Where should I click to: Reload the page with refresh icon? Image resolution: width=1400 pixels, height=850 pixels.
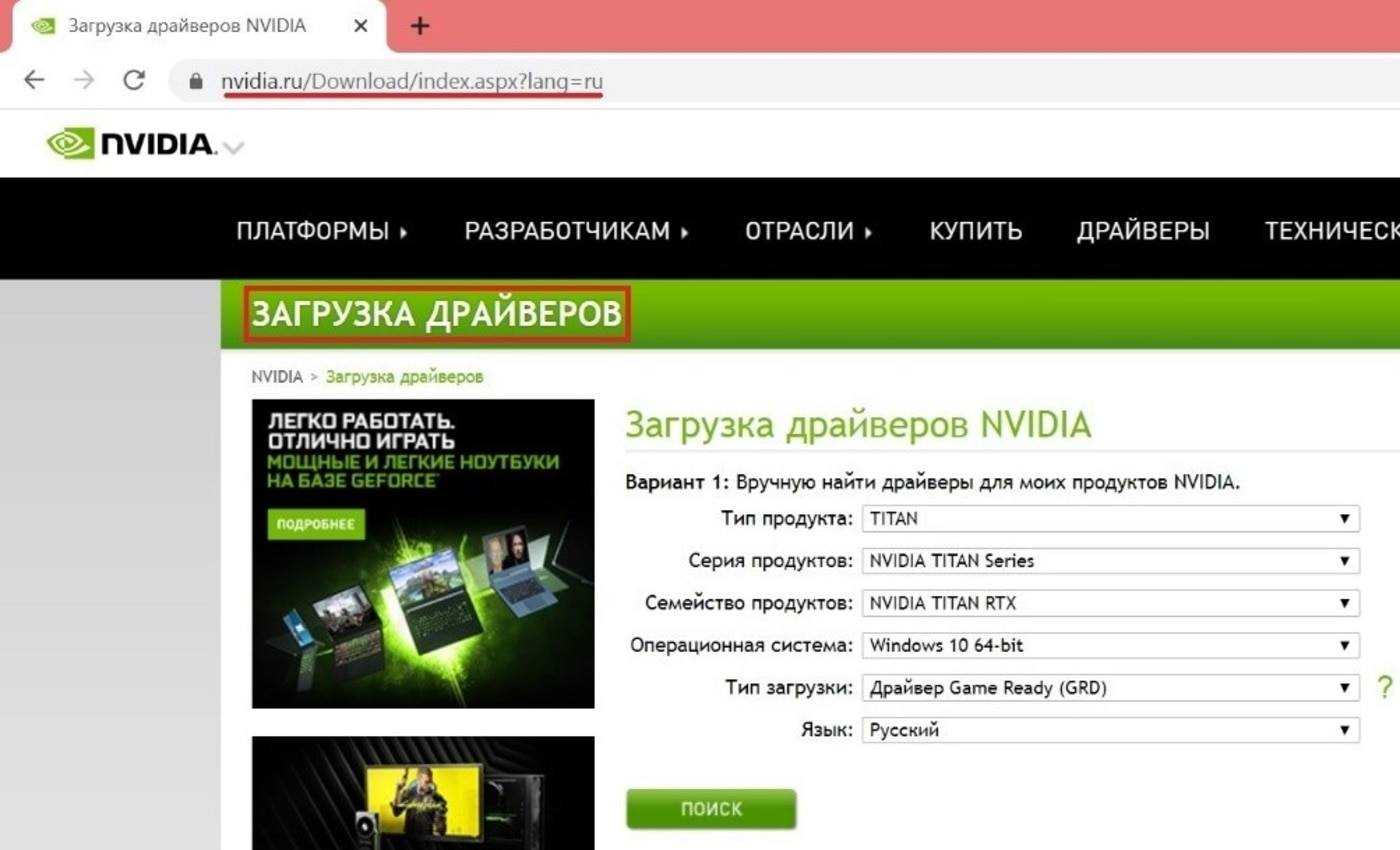pos(134,81)
